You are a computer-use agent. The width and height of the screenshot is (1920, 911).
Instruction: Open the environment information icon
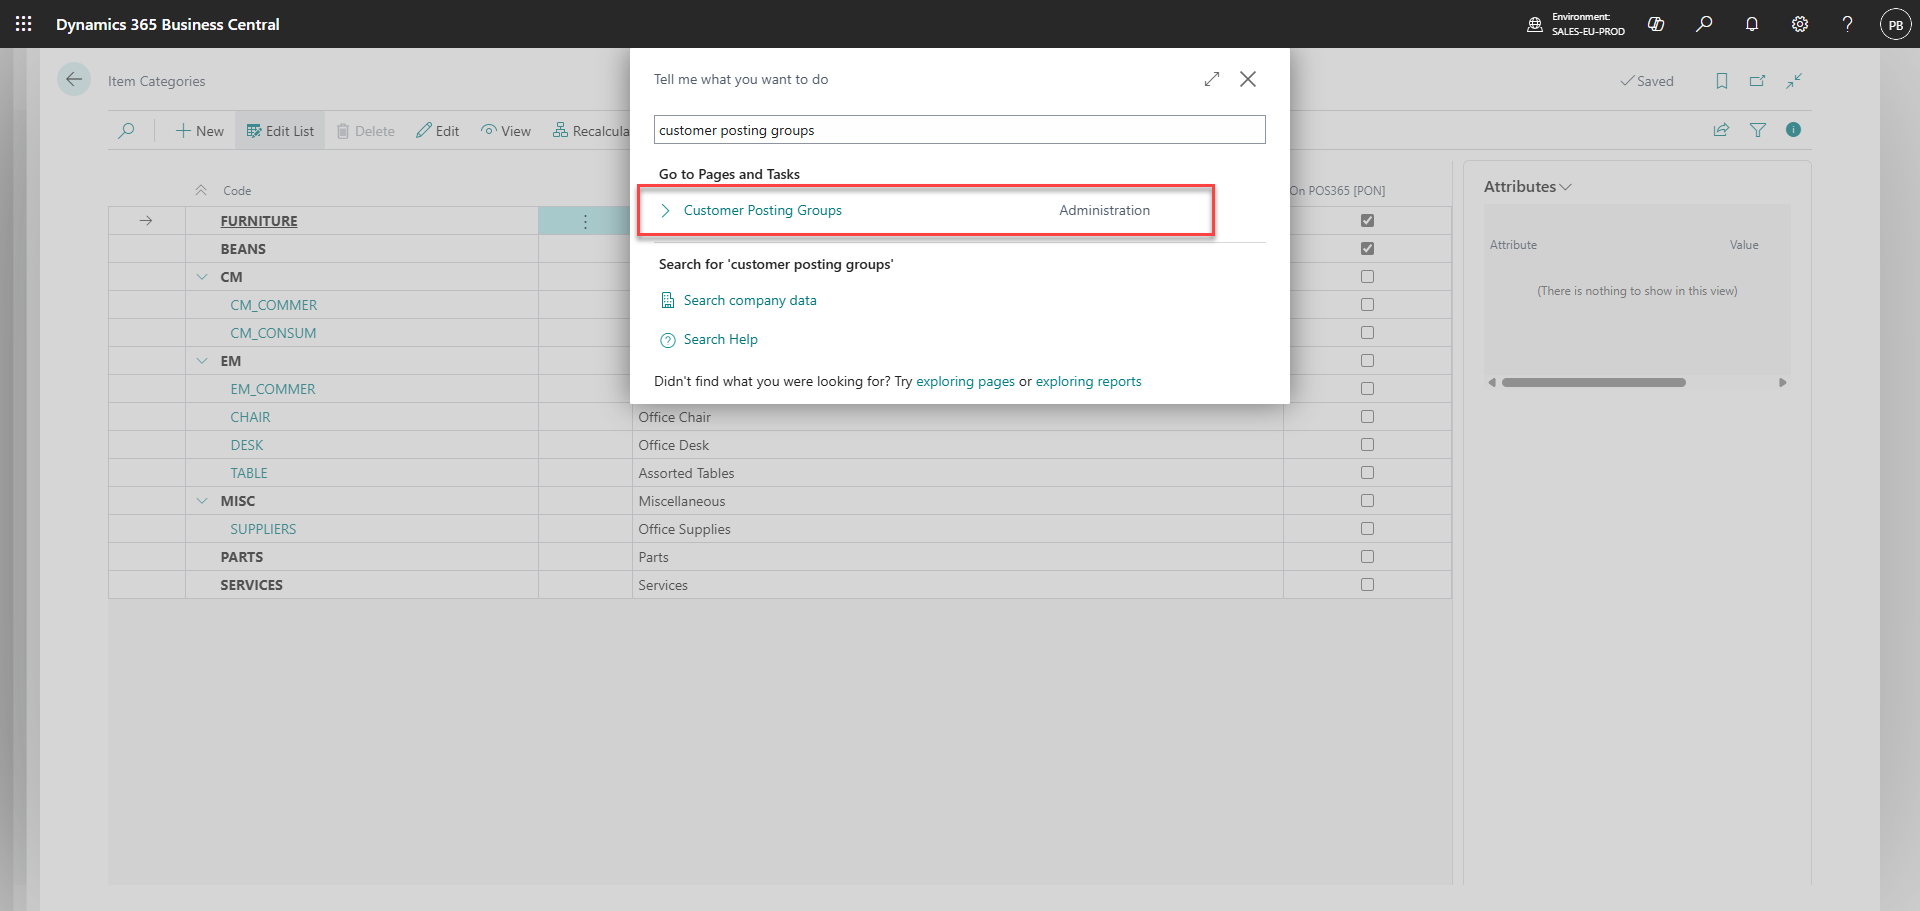(x=1535, y=24)
